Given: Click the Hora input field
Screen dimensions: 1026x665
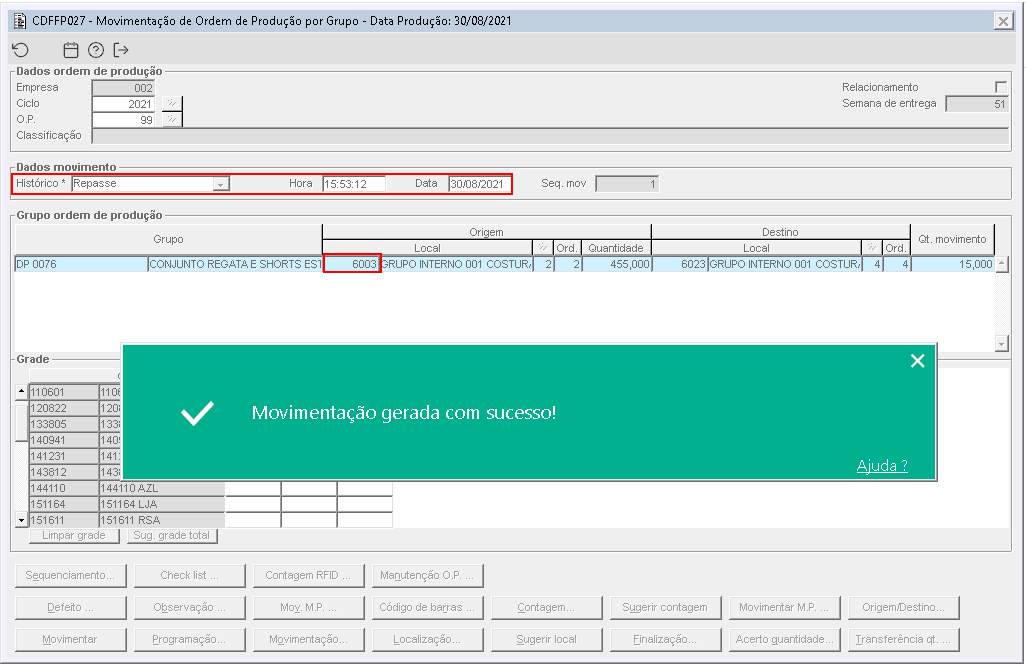Looking at the screenshot, I should [354, 184].
